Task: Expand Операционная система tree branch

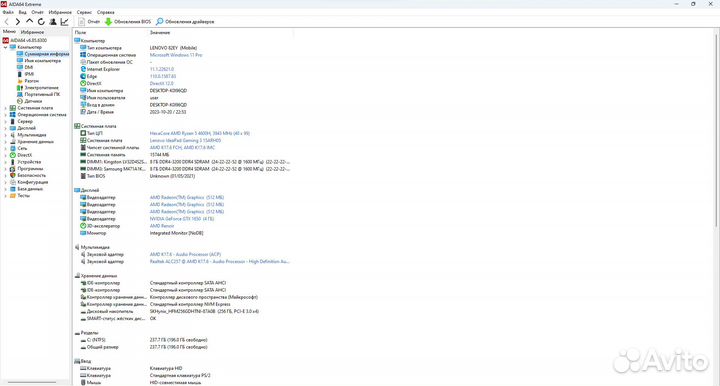Action: (6, 115)
